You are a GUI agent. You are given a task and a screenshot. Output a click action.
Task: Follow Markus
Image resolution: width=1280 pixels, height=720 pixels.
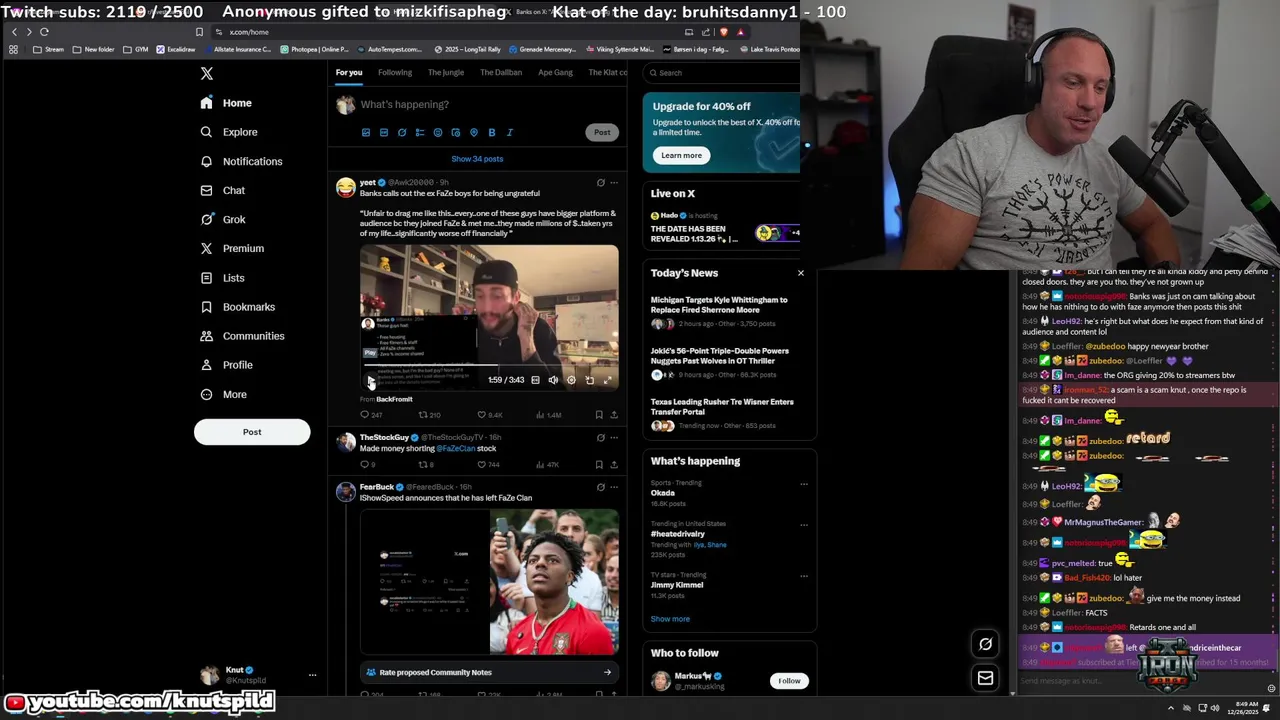tap(789, 681)
